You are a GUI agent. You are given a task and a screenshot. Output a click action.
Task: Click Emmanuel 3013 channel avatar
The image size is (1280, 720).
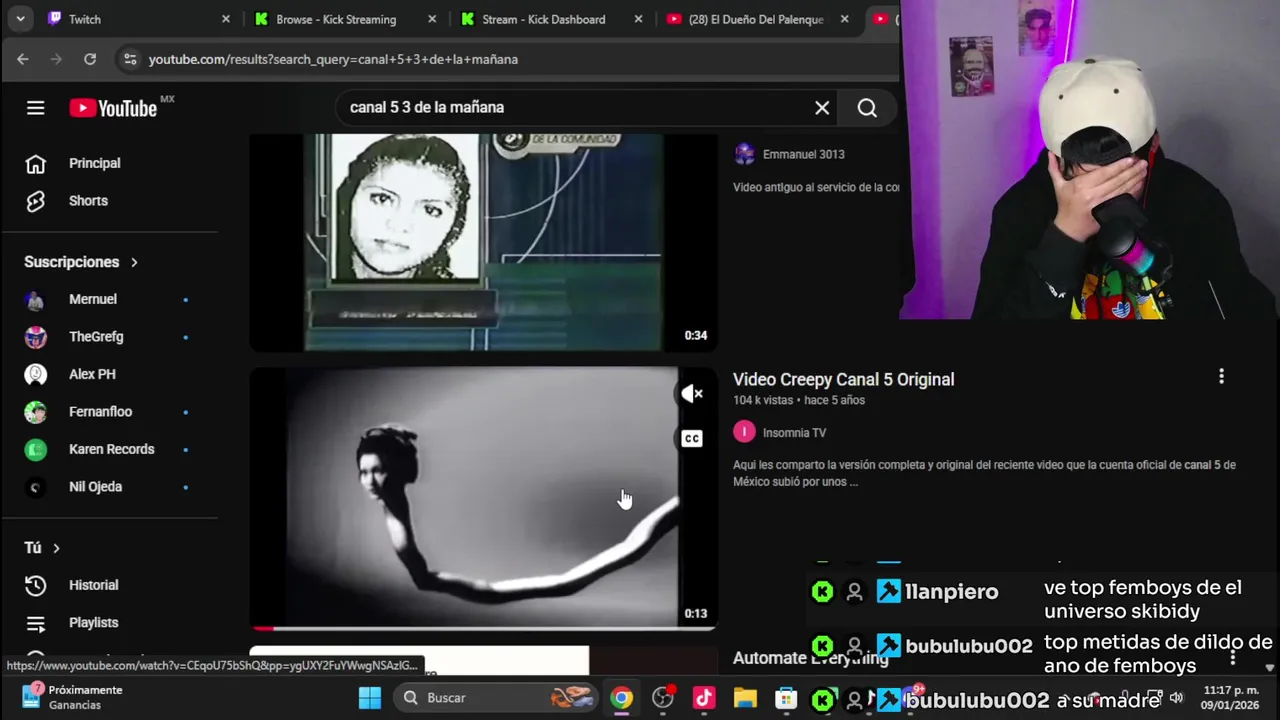[x=744, y=154]
